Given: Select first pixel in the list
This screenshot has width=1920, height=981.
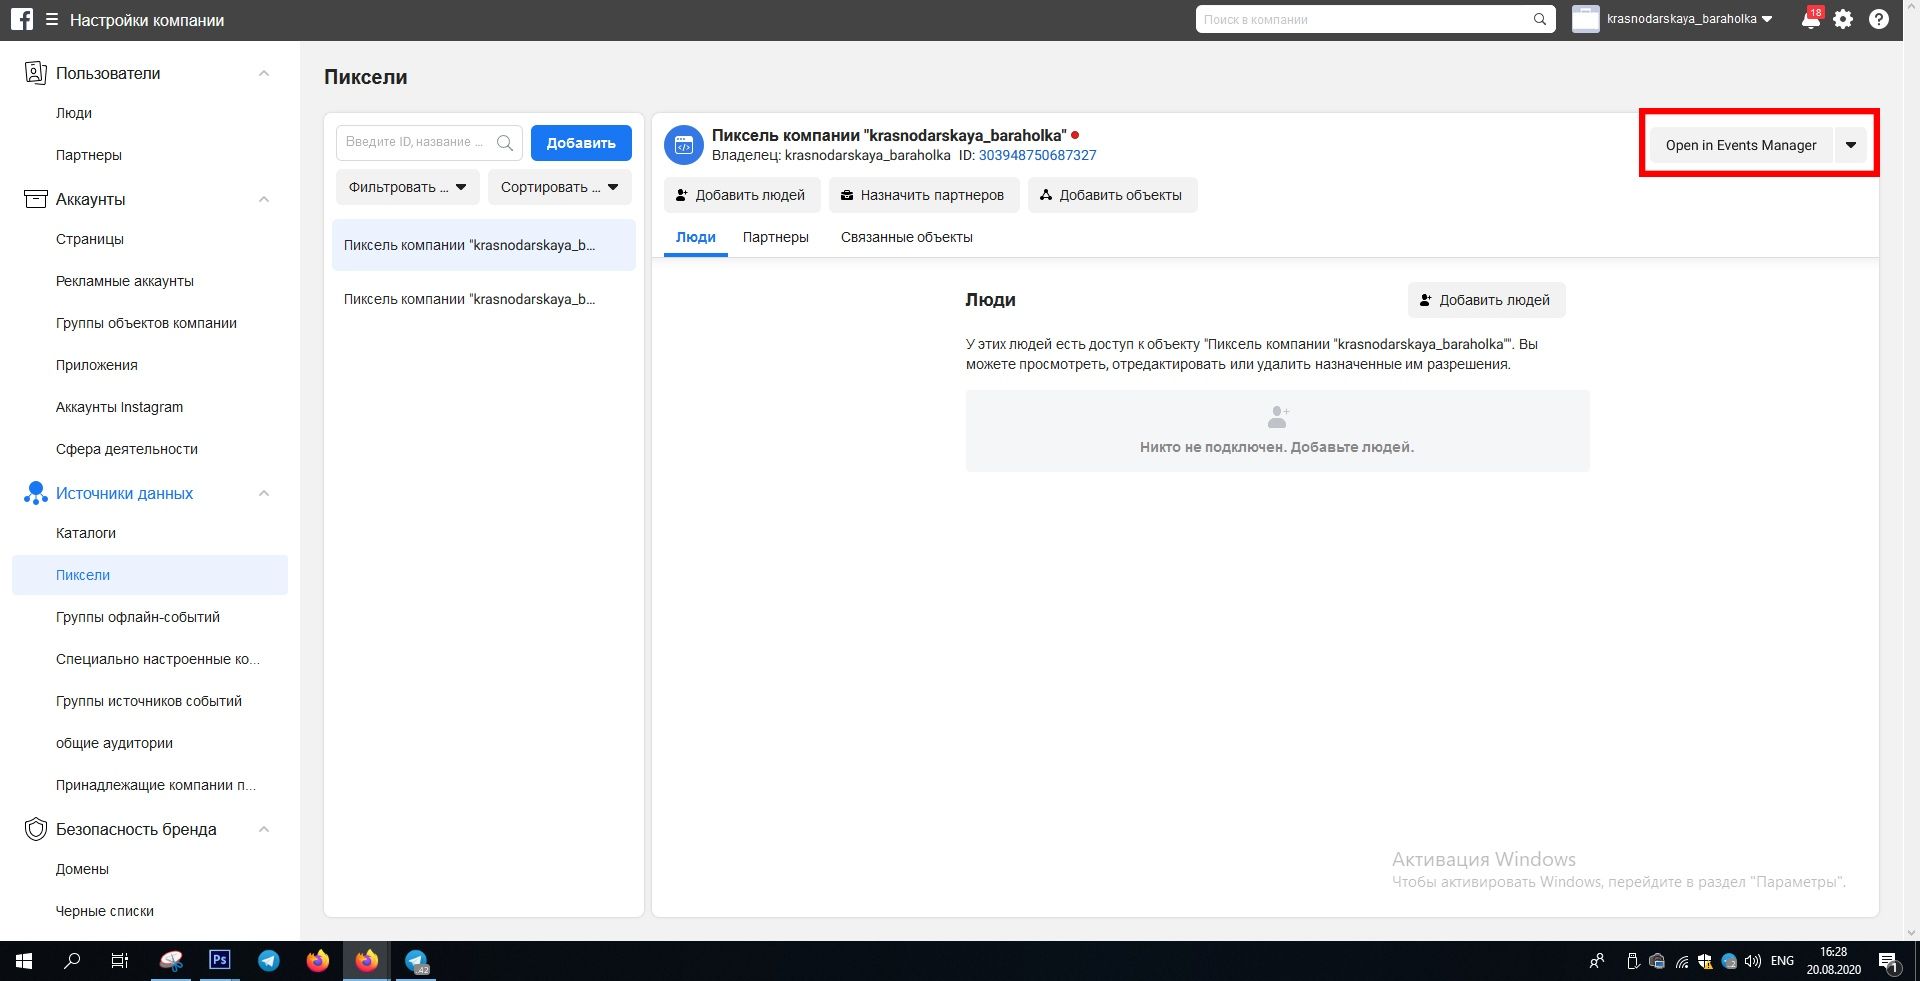Looking at the screenshot, I should click(484, 245).
